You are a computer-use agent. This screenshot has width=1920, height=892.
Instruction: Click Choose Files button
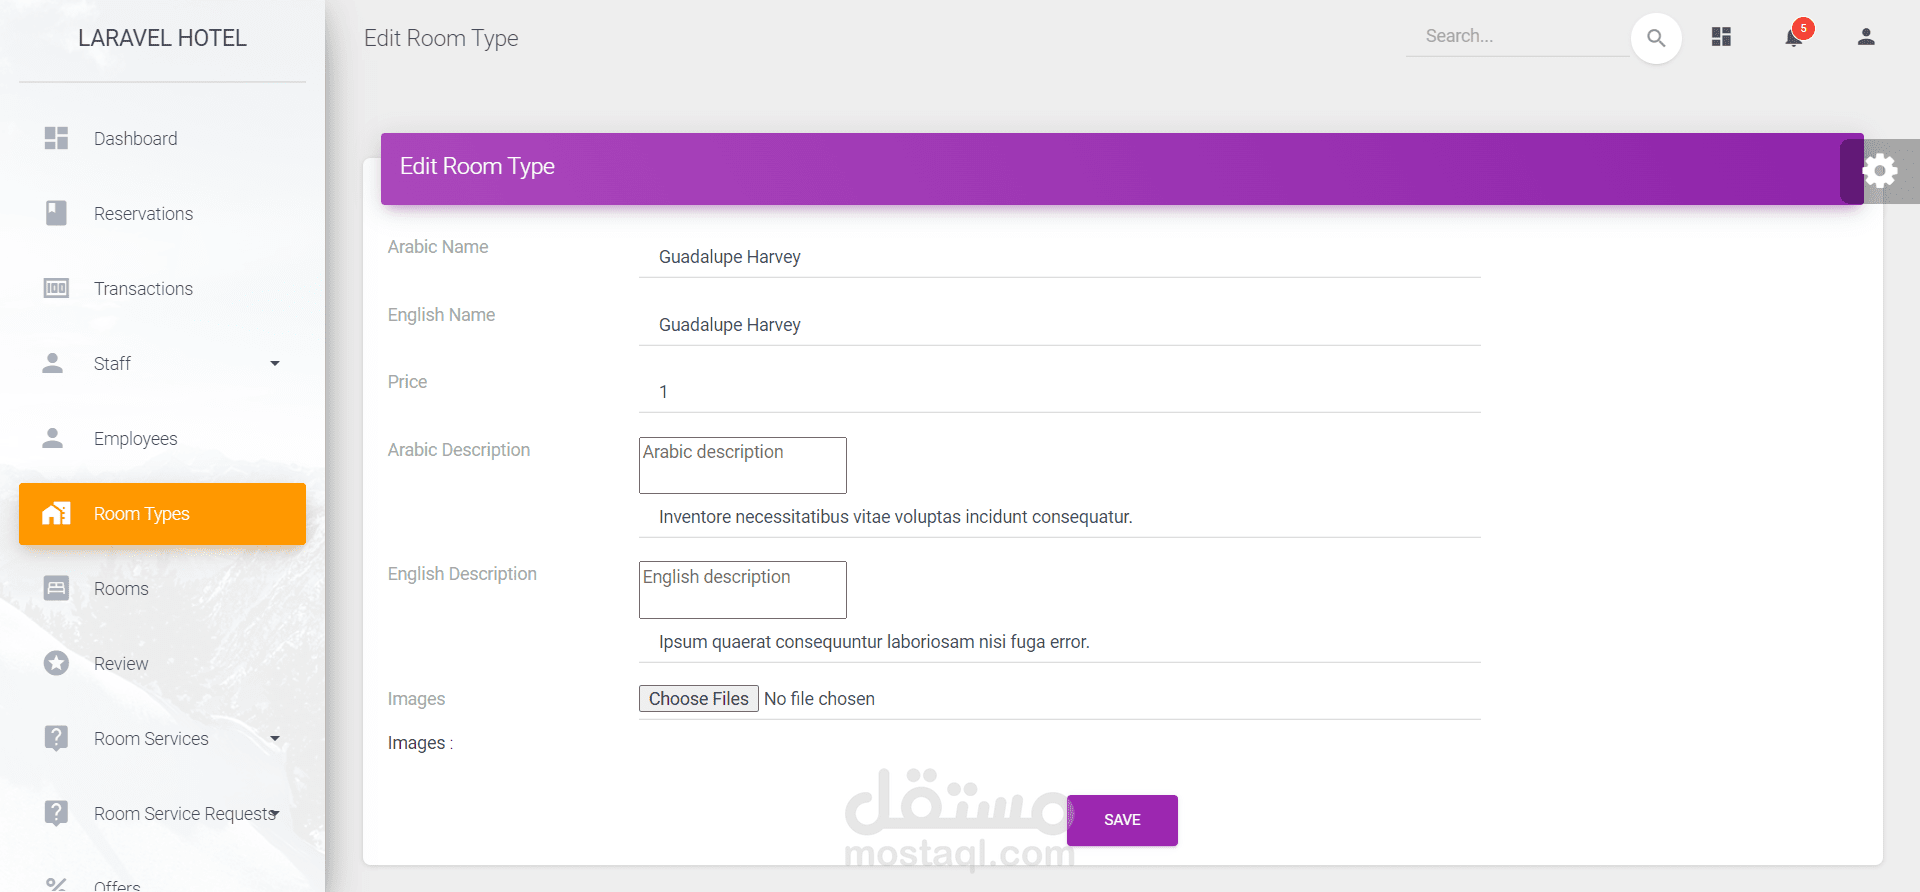(x=698, y=698)
